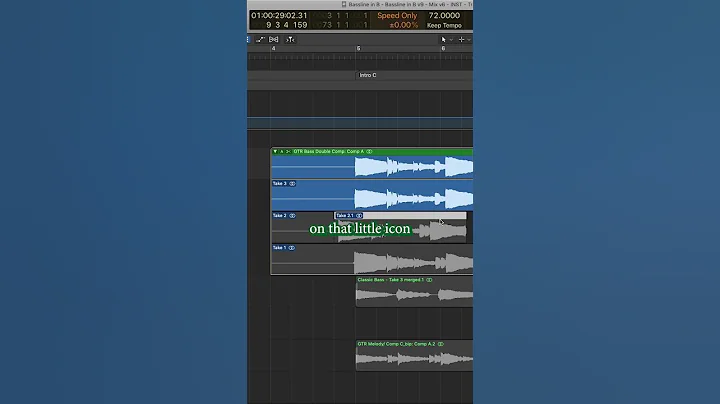Select the Take 3 label
Viewport: 720px width, 404px height.
coord(280,184)
